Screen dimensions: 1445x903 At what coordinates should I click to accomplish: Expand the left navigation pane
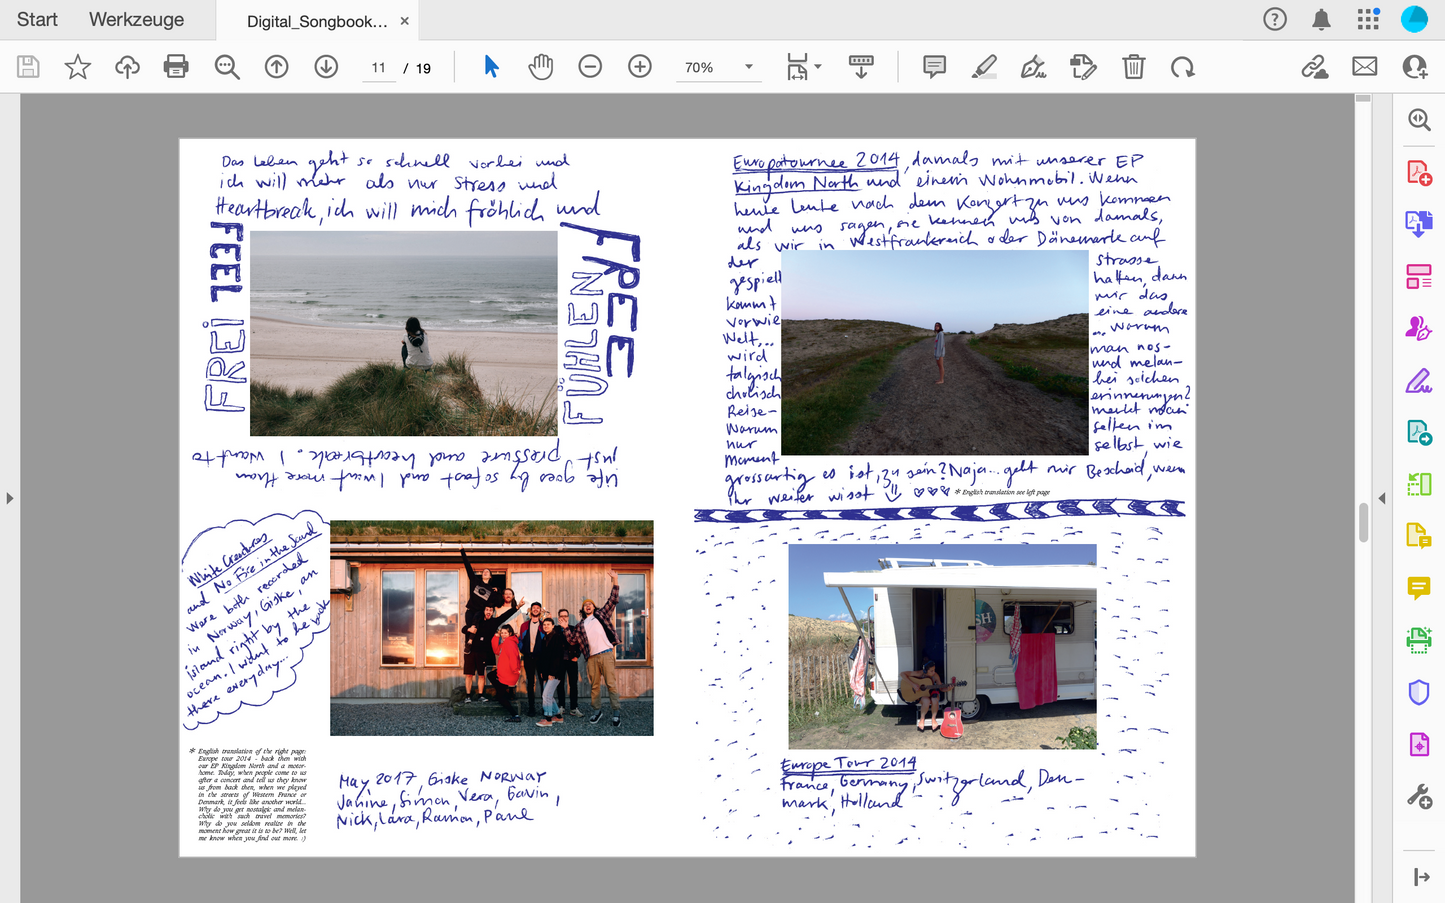click(x=10, y=498)
